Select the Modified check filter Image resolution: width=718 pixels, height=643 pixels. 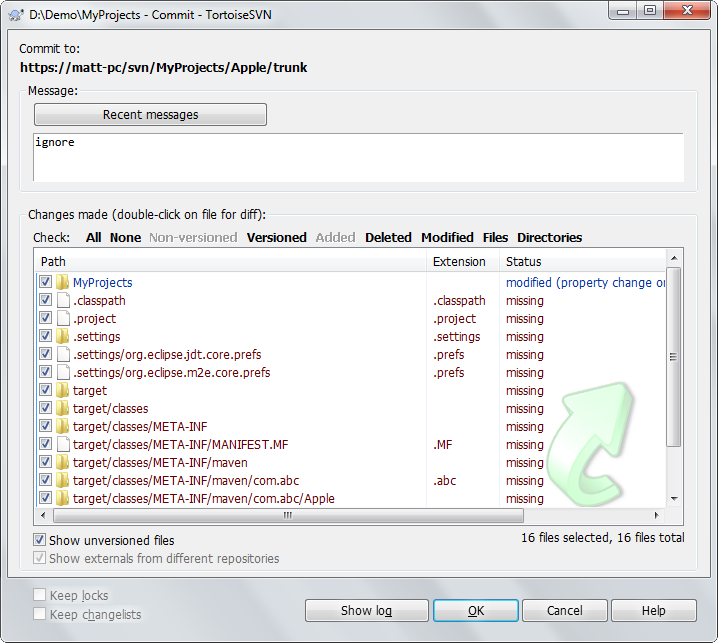[x=447, y=238]
